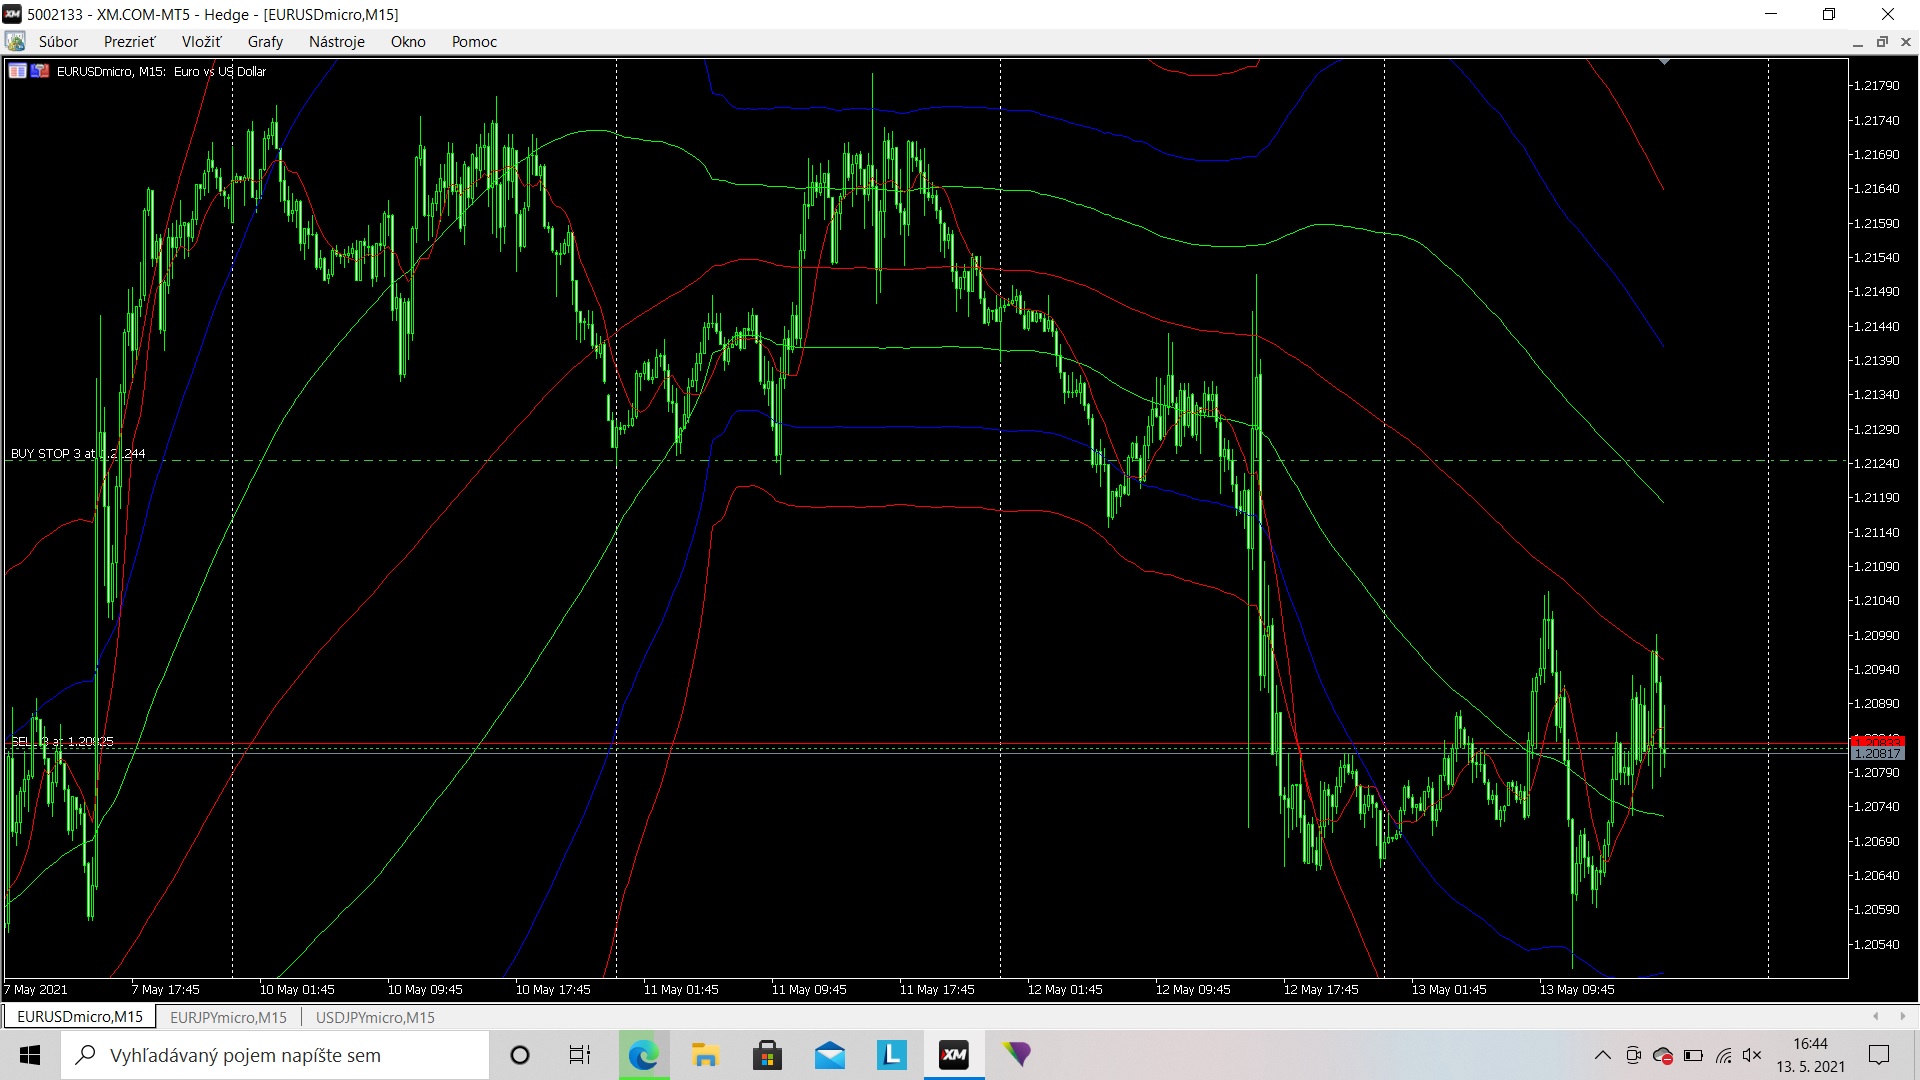
Task: Click the EURUSDmicro, M15: Euro vs US Dollar title
Action: pos(161,72)
